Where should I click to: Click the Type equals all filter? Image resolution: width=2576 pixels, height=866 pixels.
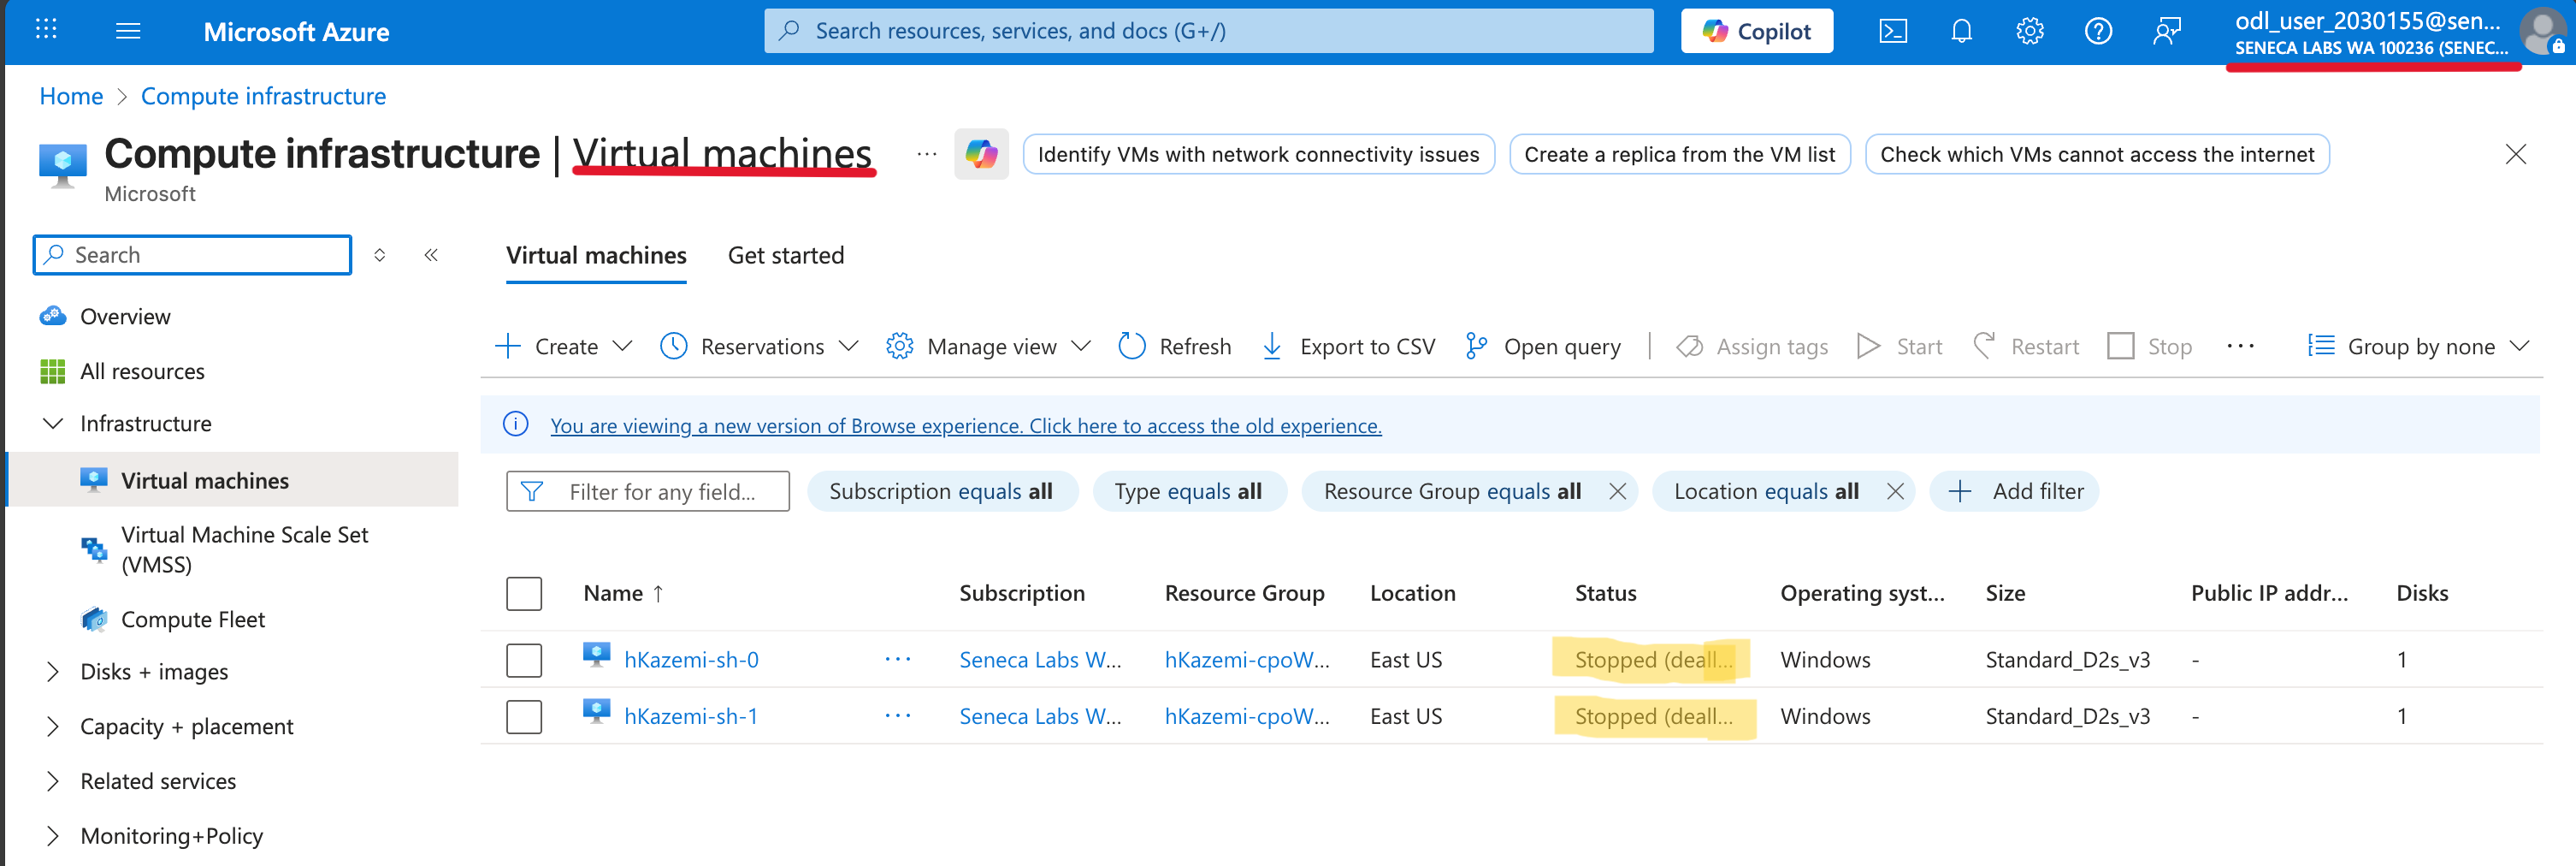(1188, 491)
